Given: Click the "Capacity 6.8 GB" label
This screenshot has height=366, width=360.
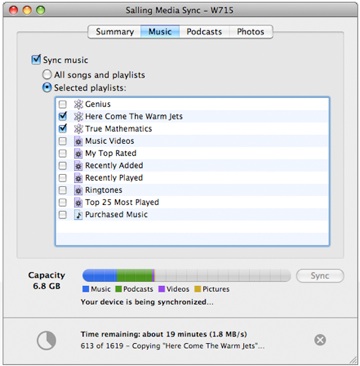Looking at the screenshot, I should pos(46,281).
